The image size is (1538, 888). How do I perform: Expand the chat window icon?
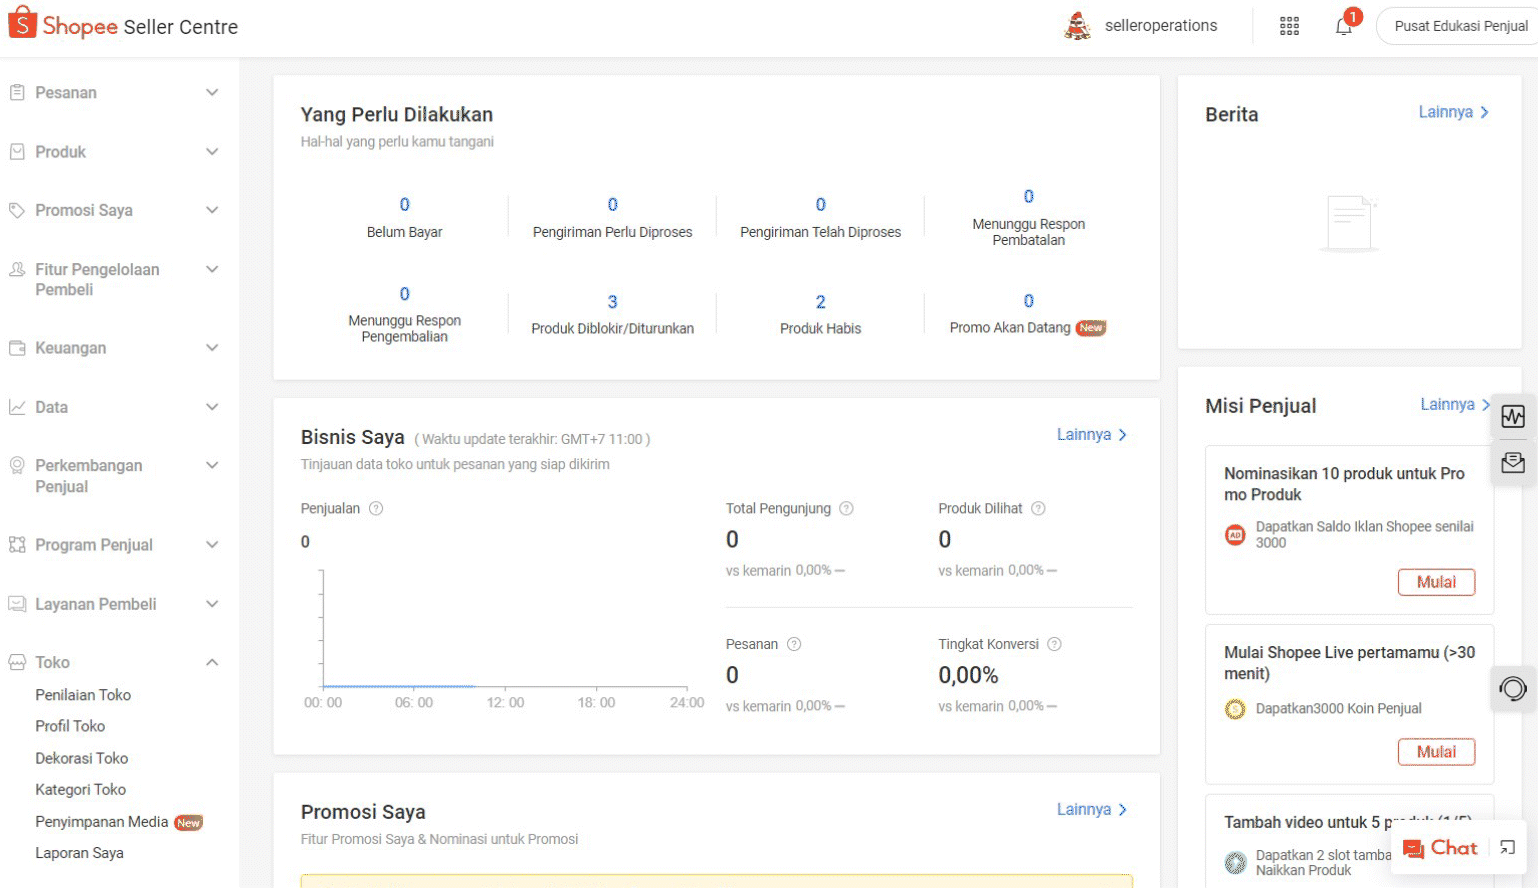pos(1507,848)
